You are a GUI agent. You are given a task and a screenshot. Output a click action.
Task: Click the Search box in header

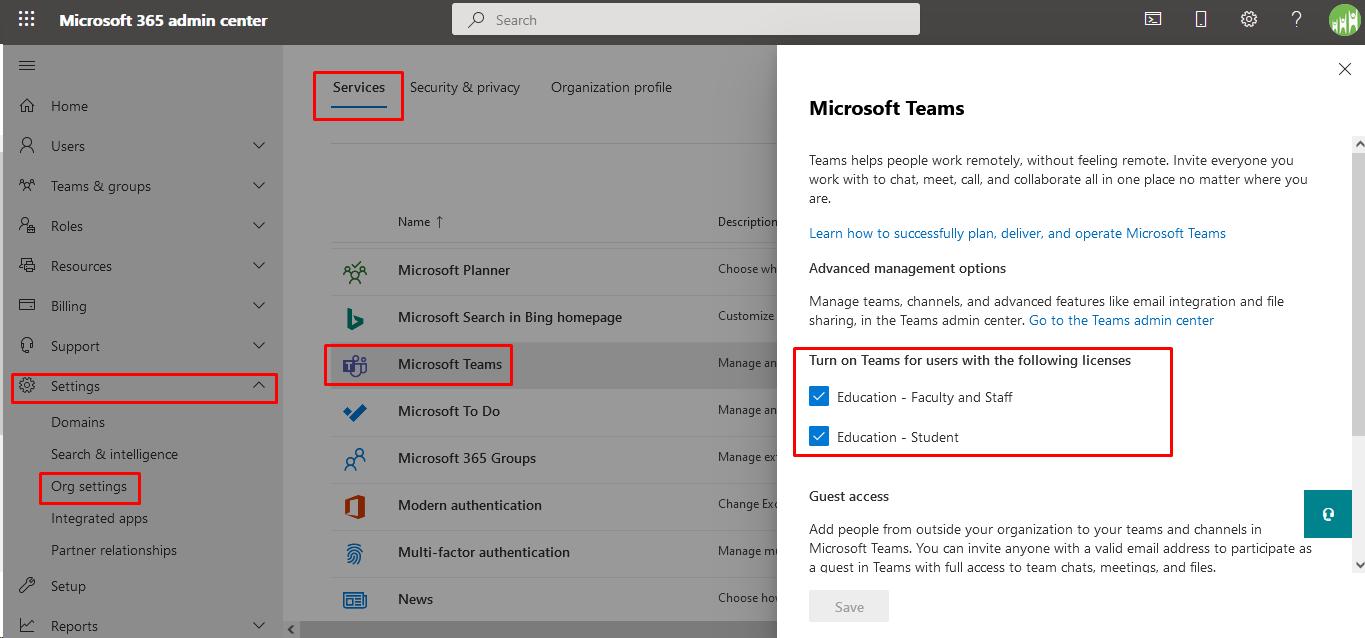pos(686,19)
